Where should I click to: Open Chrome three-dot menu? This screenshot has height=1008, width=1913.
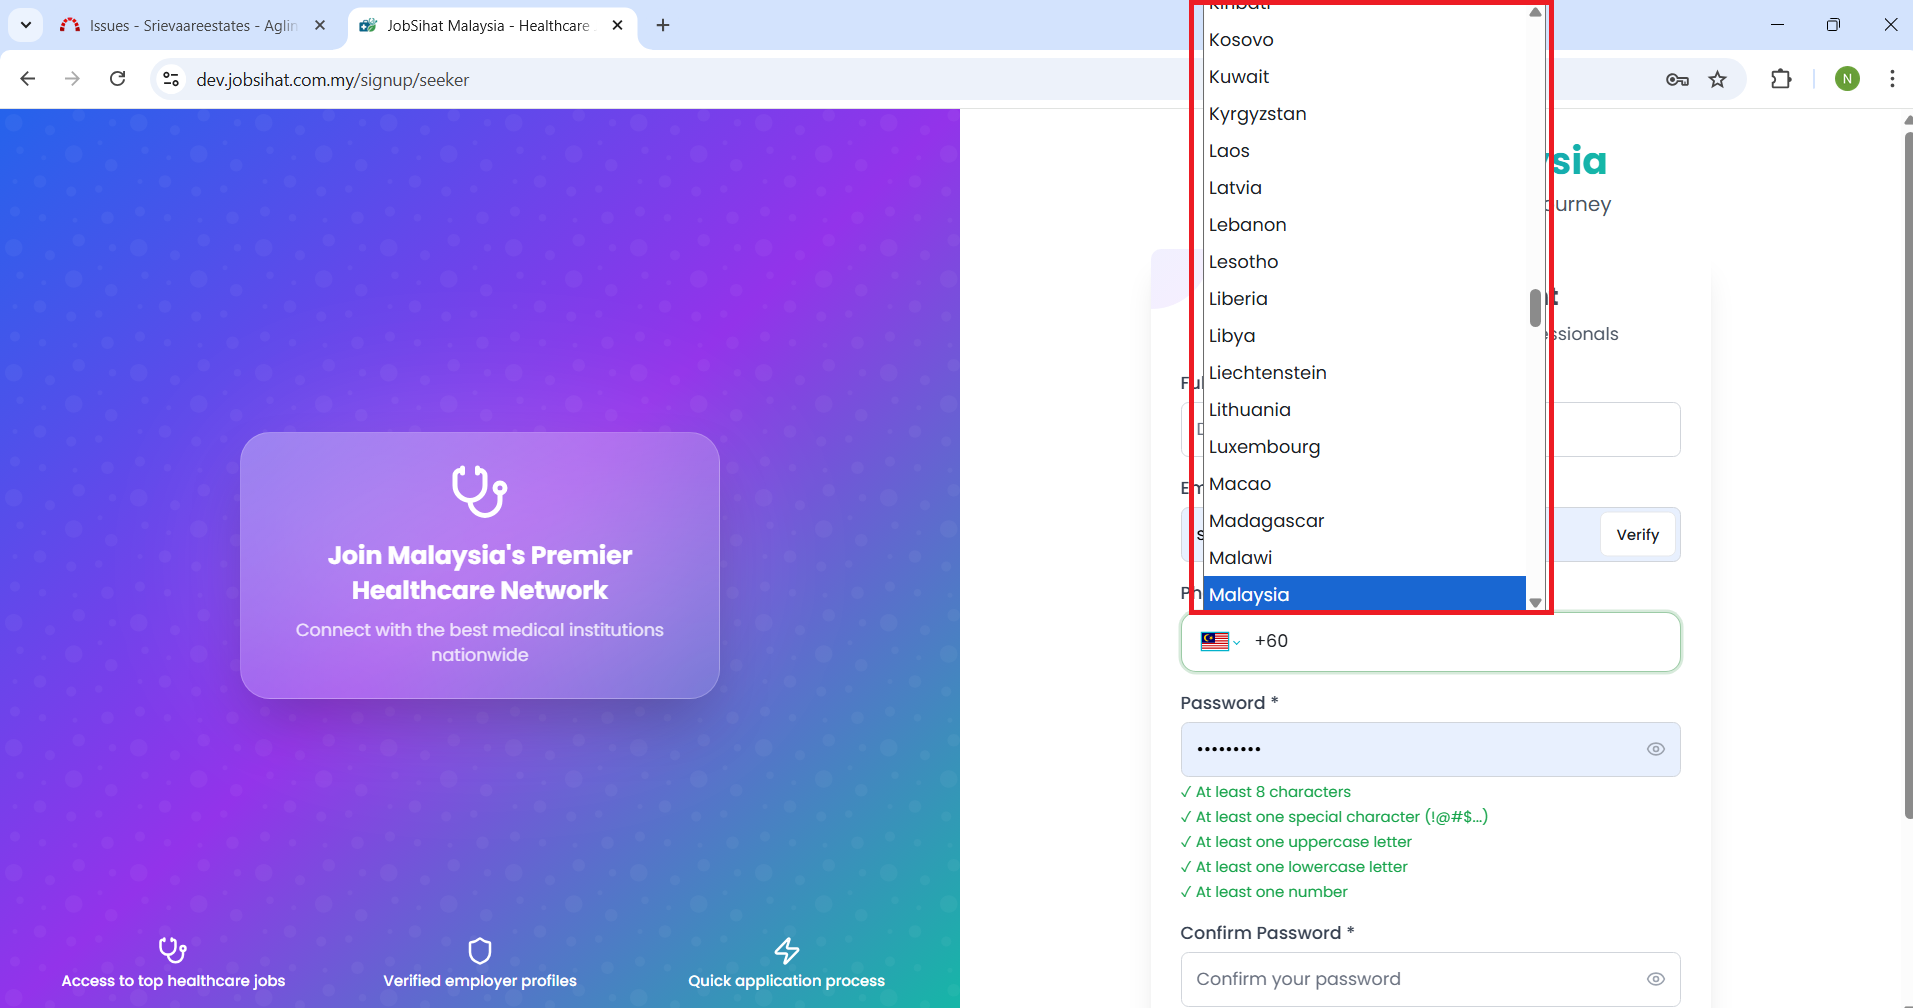pos(1891,79)
